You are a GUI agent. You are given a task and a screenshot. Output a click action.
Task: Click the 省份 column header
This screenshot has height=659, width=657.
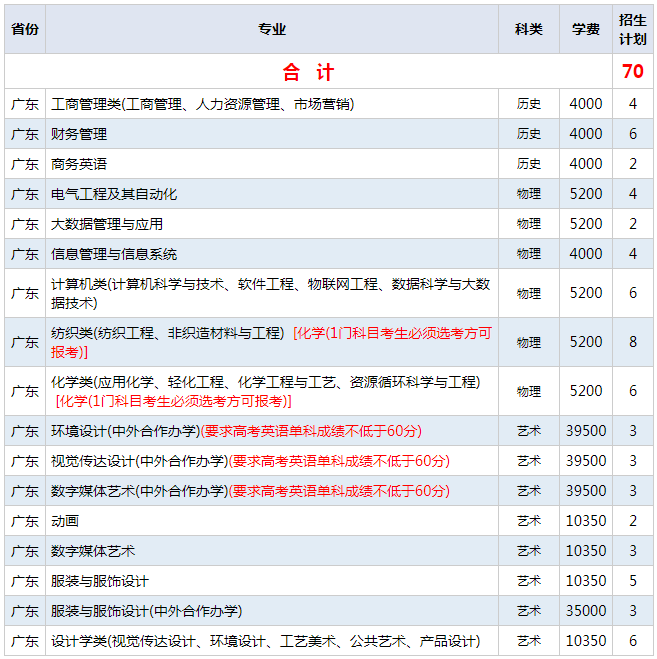(x=25, y=29)
